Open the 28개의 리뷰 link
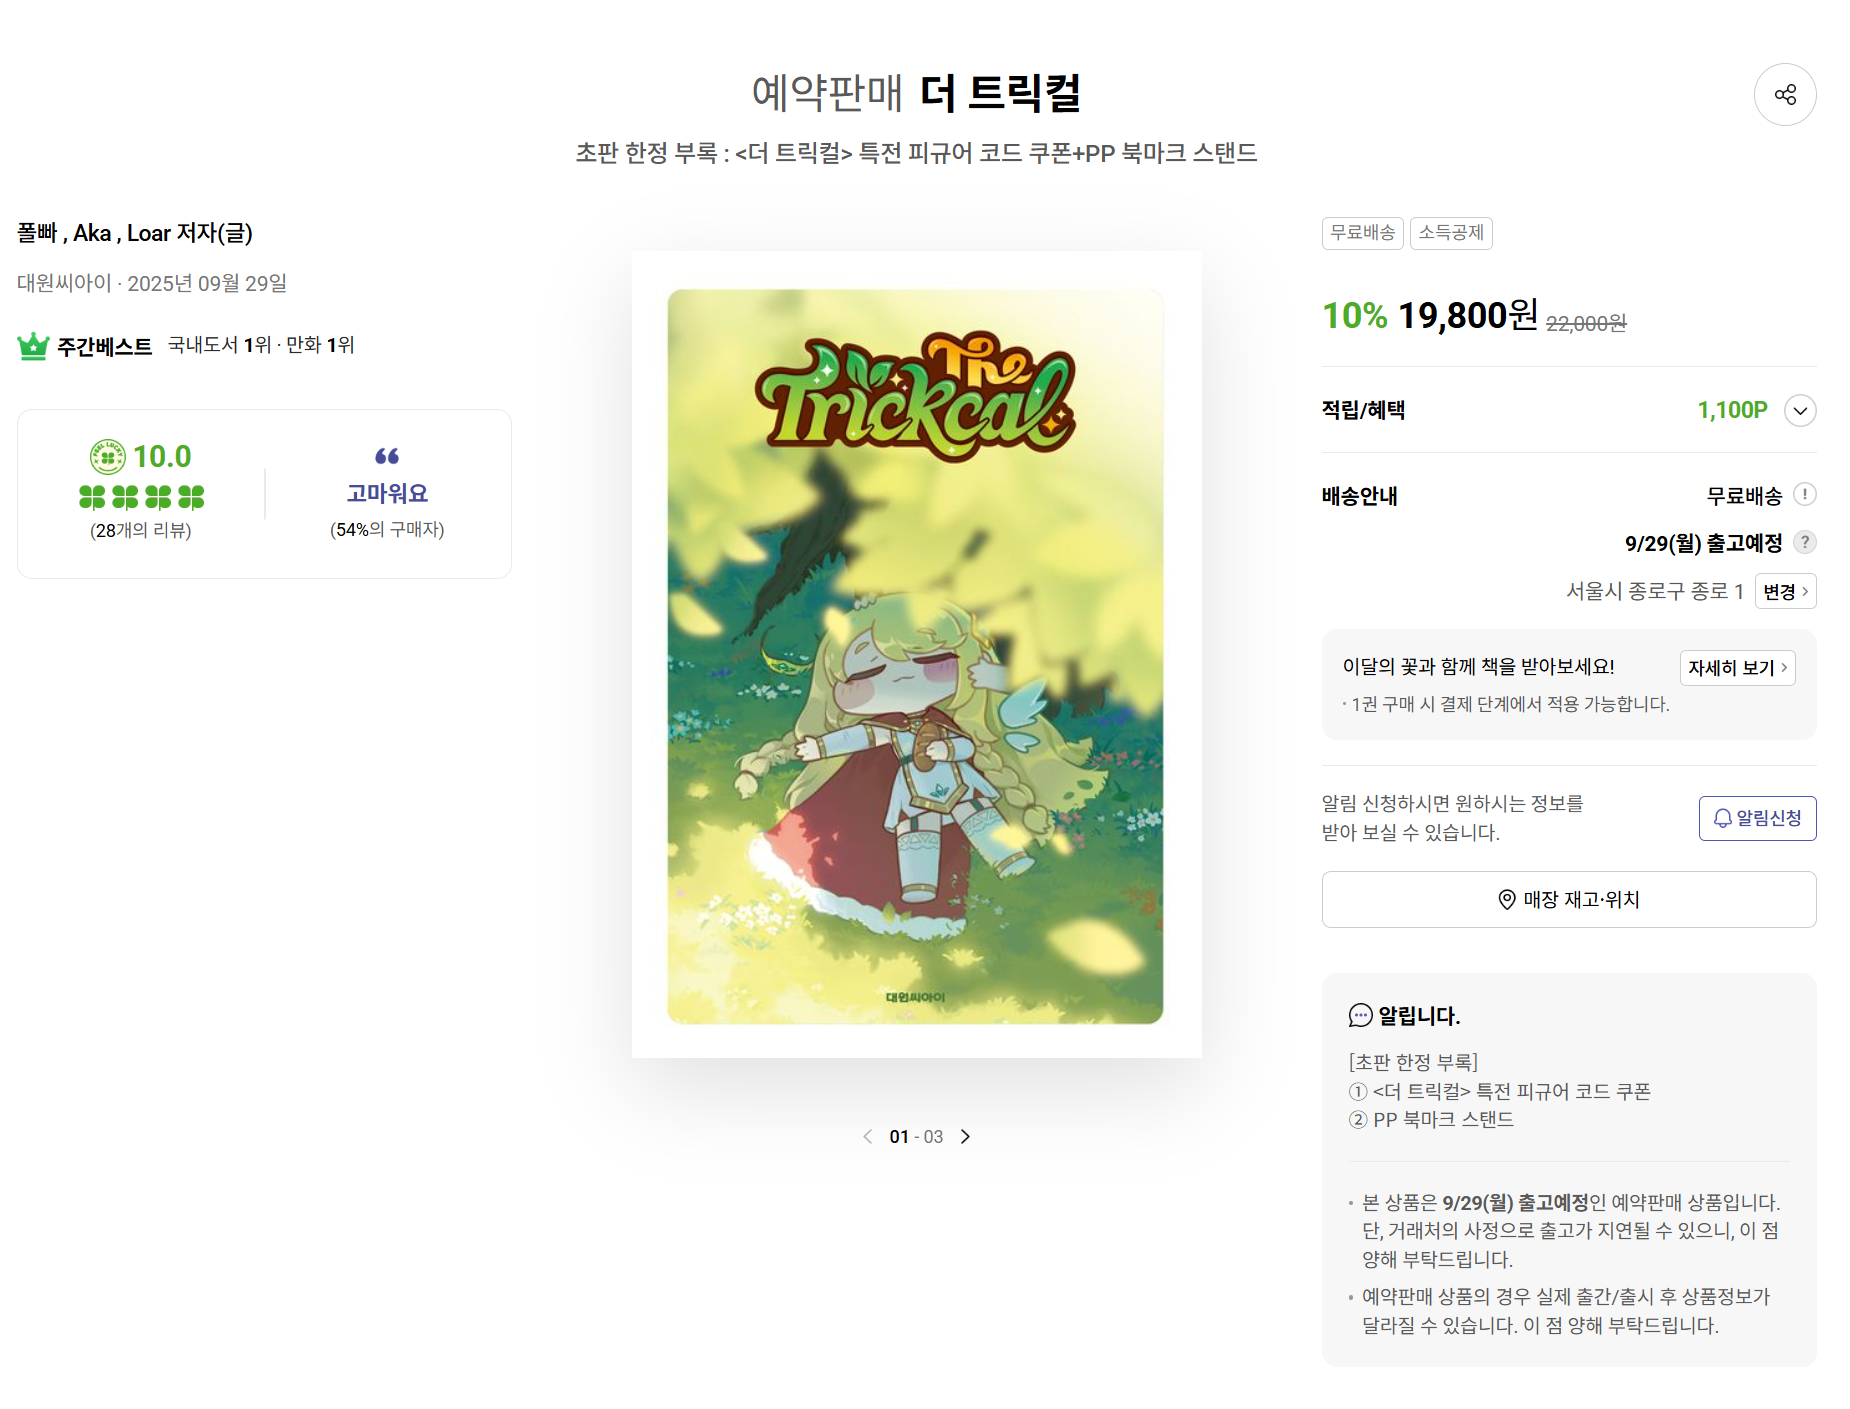Image resolution: width=1850 pixels, height=1409 pixels. pyautogui.click(x=141, y=530)
